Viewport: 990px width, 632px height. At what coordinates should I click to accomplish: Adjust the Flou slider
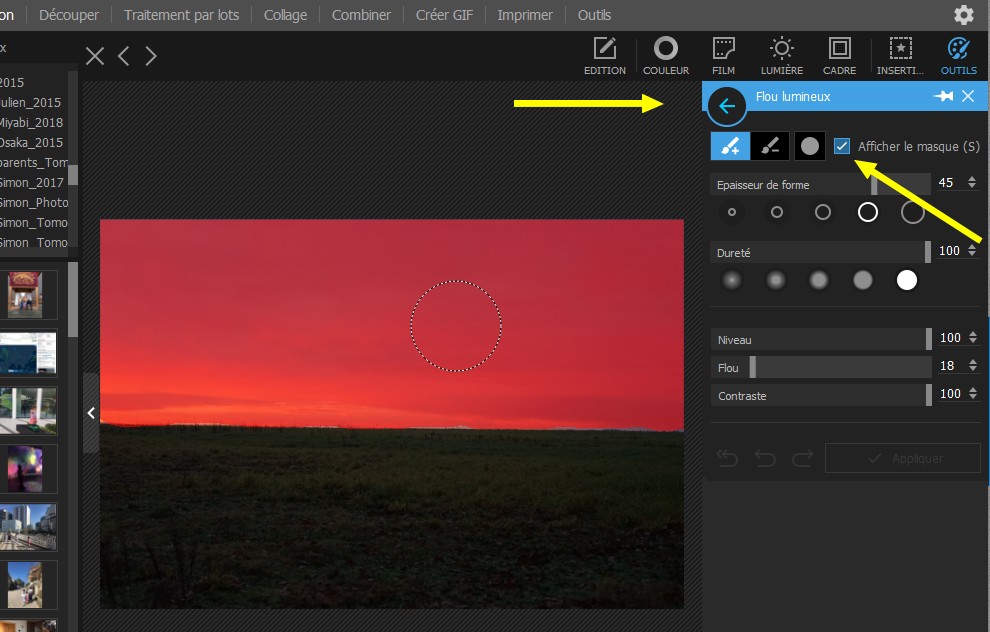tap(821, 367)
